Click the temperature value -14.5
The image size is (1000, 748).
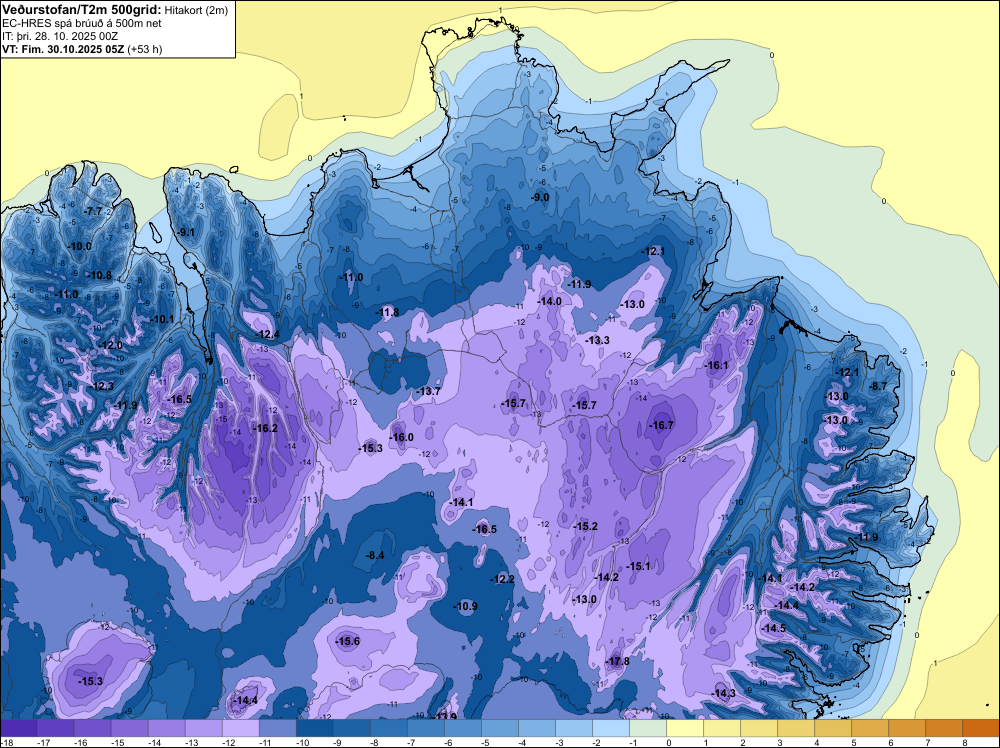[x=774, y=629]
